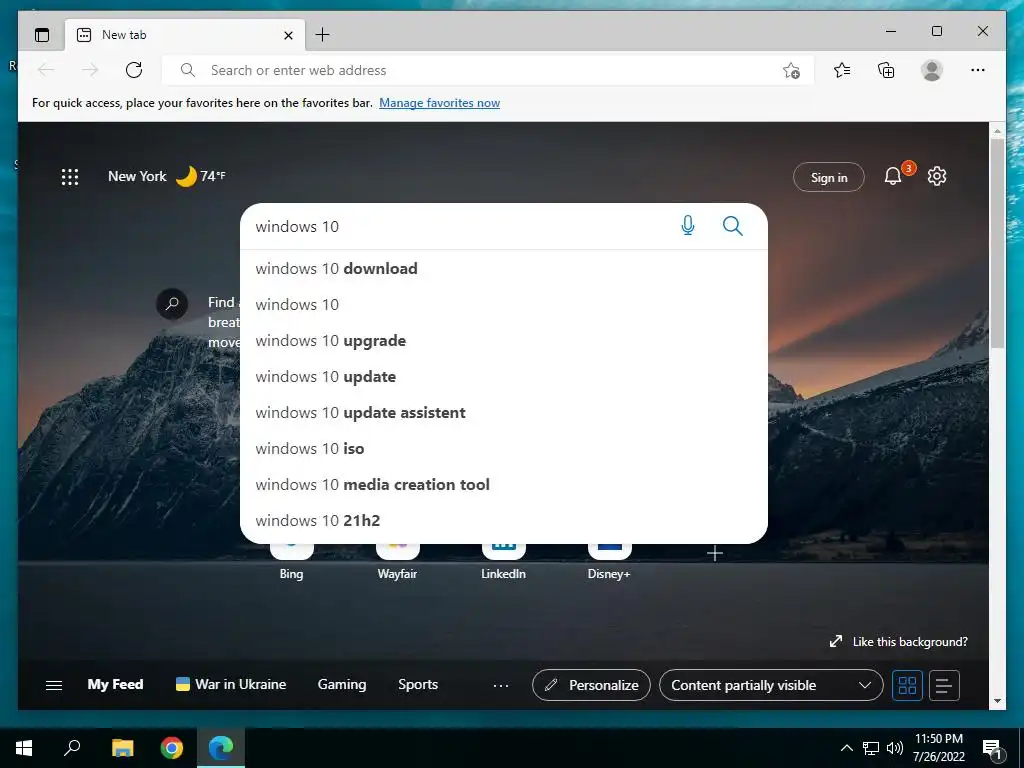Click the Personalize button
The image size is (1024, 768).
591,685
